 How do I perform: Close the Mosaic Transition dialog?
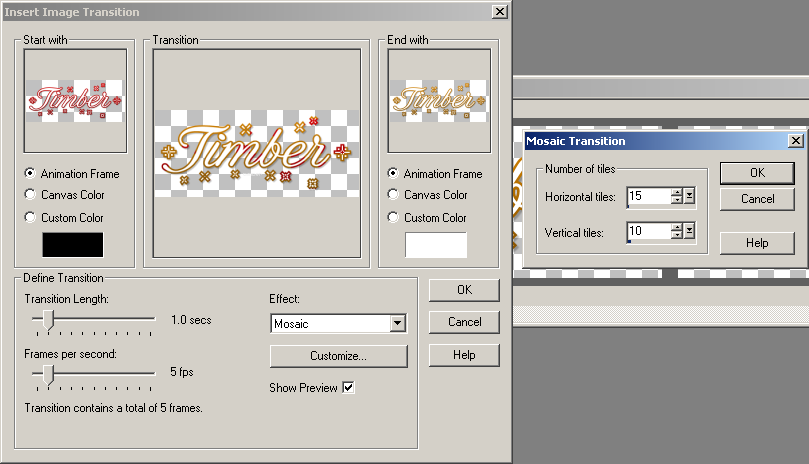tap(795, 141)
